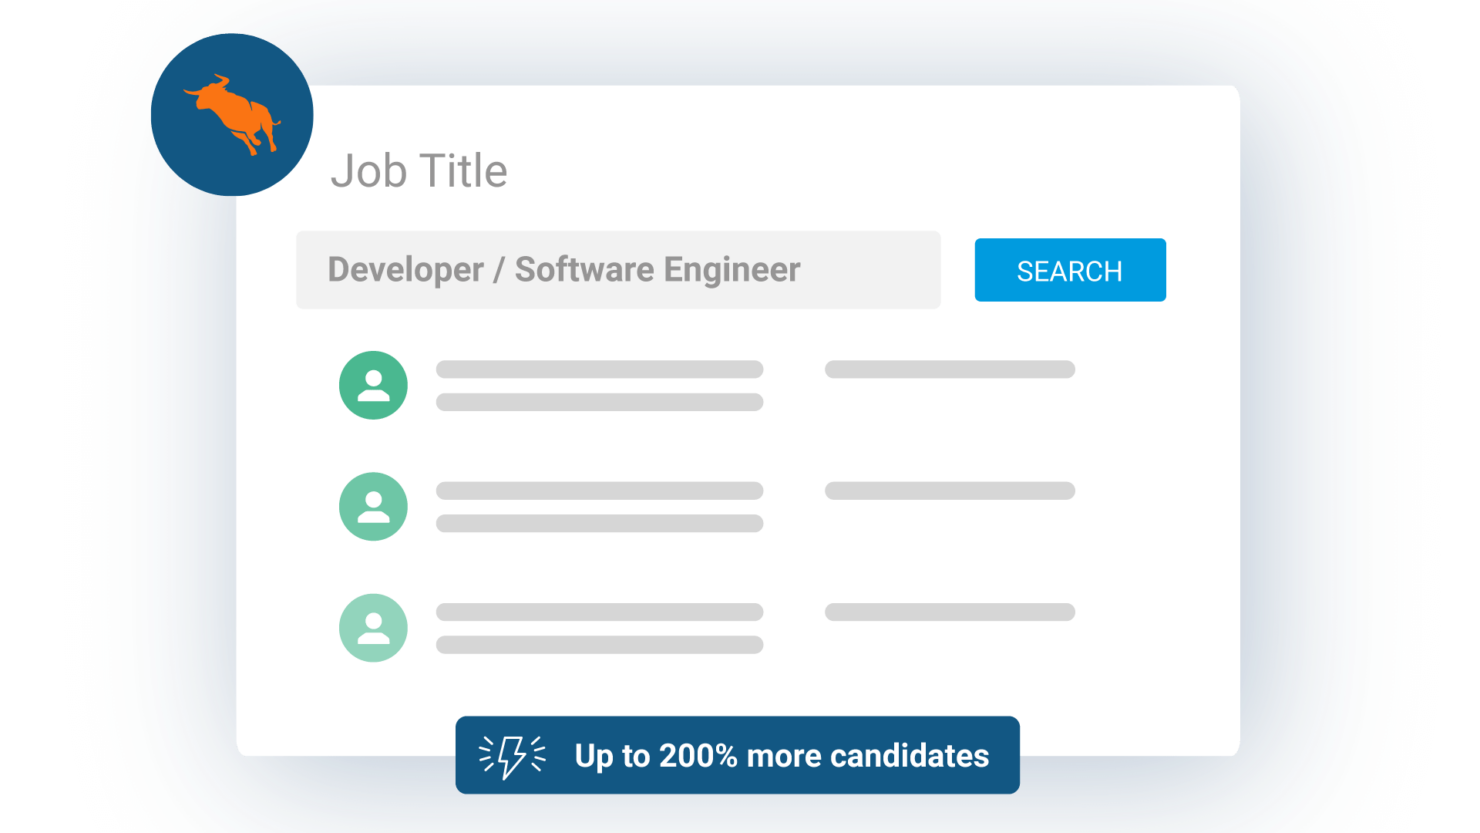This screenshot has width=1480, height=833.
Task: Click second candidate's right-side placeholder bar
Action: [x=949, y=491]
